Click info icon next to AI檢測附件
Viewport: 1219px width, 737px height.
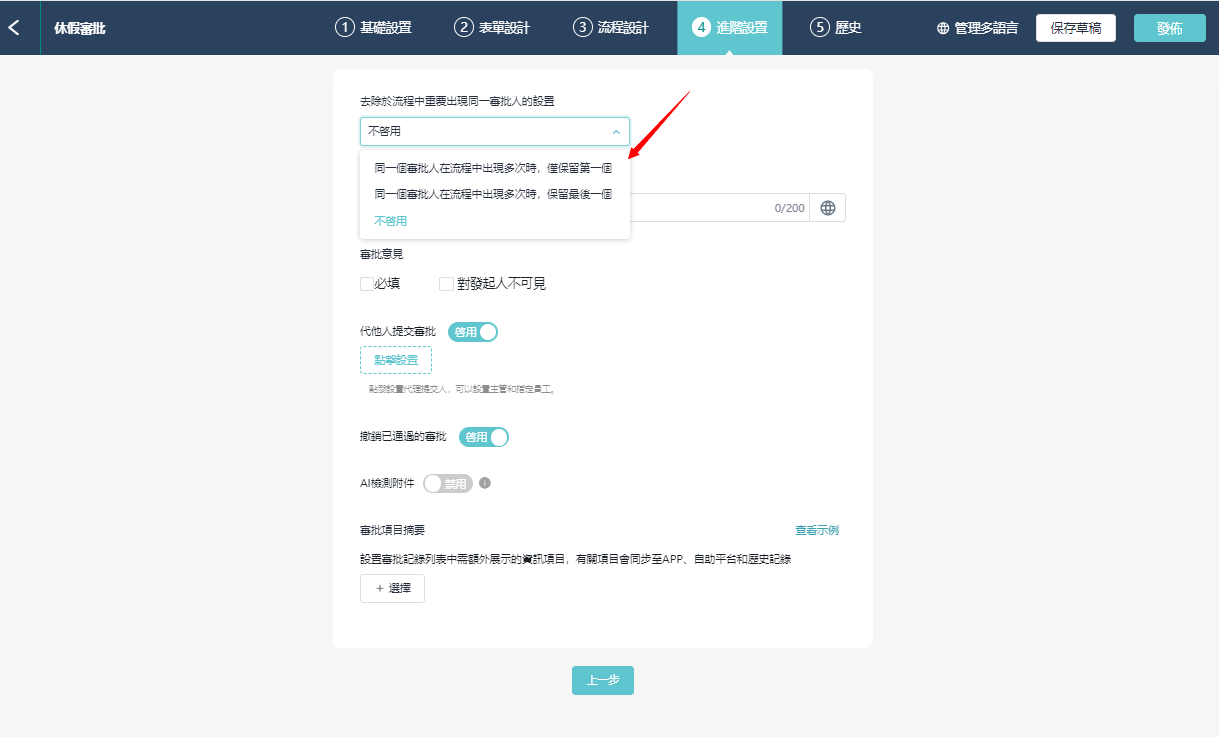tap(485, 483)
